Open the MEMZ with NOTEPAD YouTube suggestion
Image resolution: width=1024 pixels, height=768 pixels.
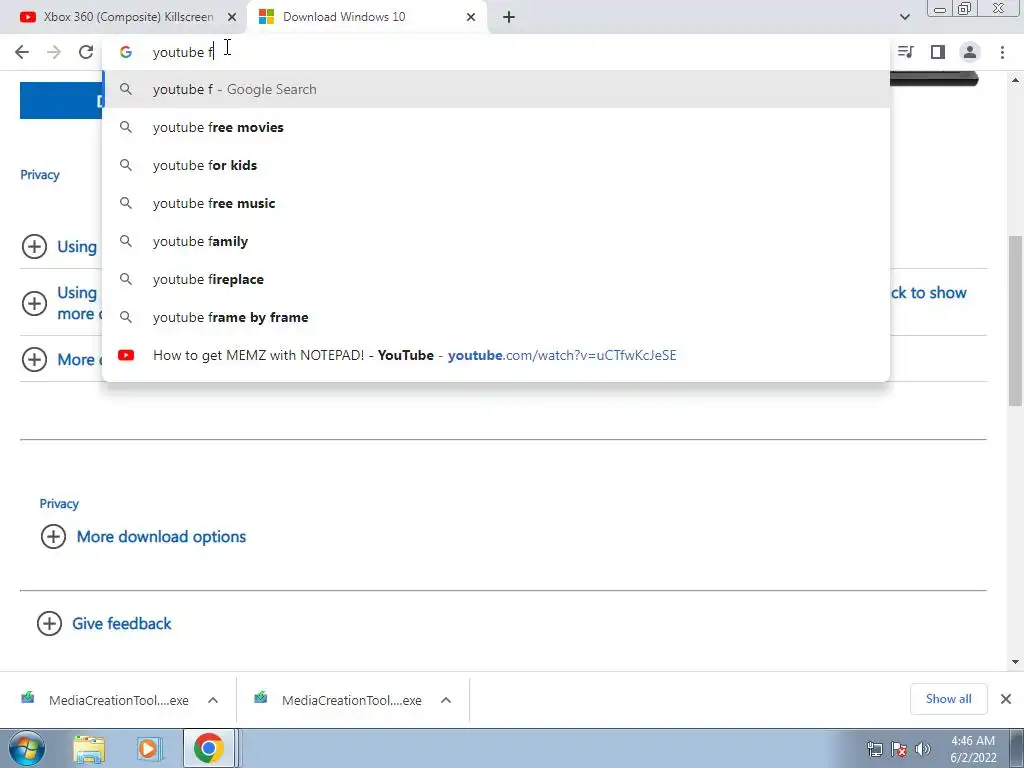point(496,355)
